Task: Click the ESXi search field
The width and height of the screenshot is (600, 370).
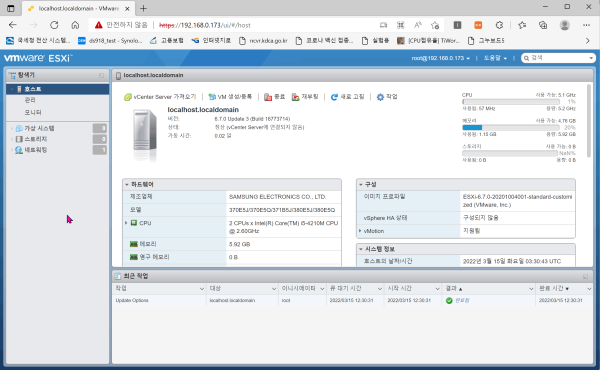Action: pyautogui.click(x=559, y=58)
